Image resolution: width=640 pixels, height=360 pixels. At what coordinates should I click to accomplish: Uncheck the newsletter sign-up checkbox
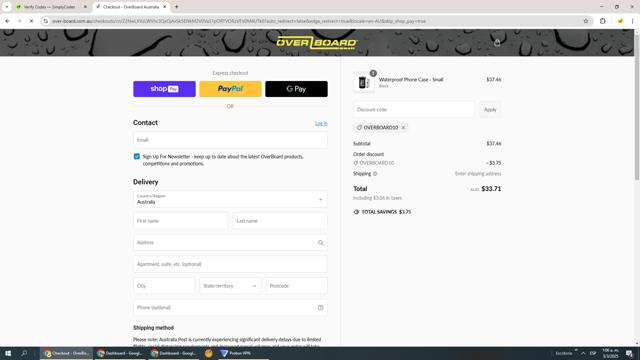[137, 156]
